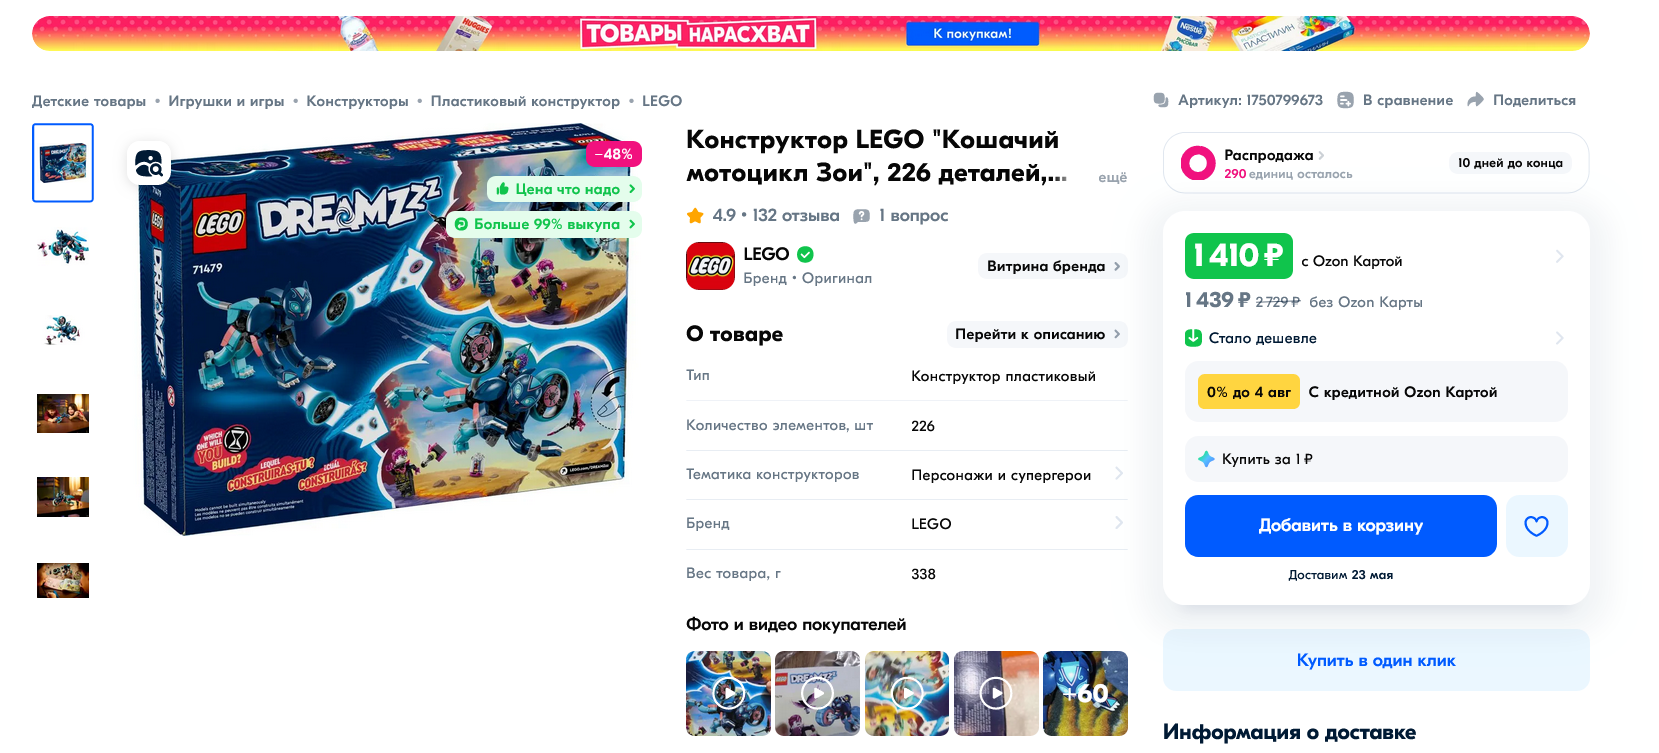Open Пластиковый конструктор breadcrumb

tap(525, 101)
